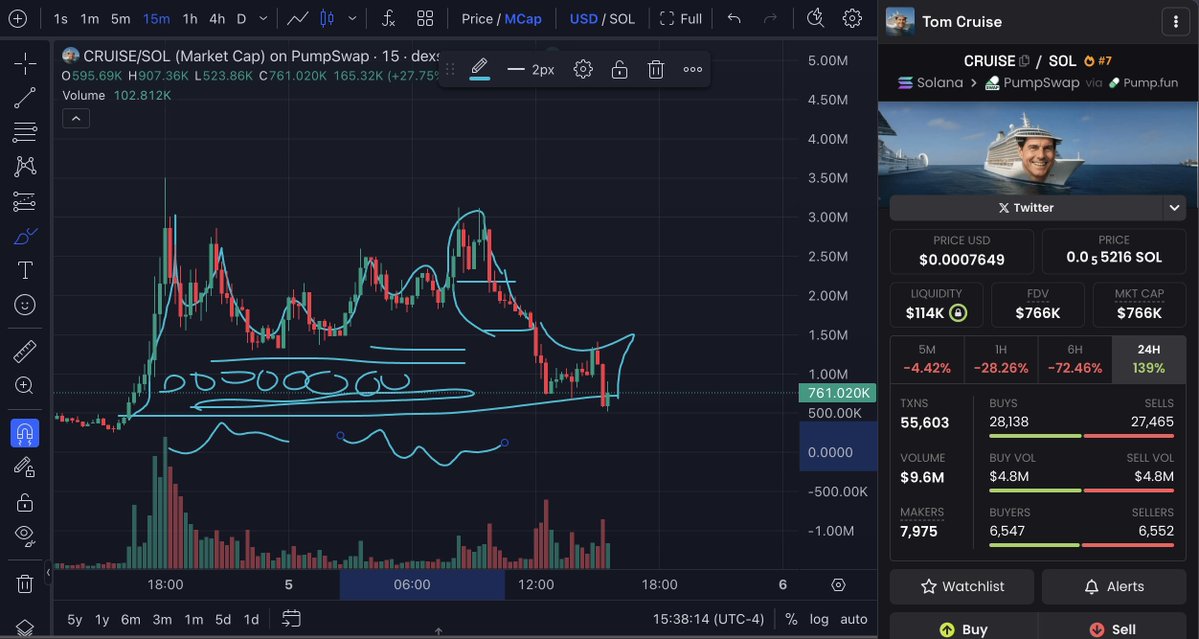The image size is (1199, 639).
Task: Open the object tree layers panel
Action: [24, 628]
